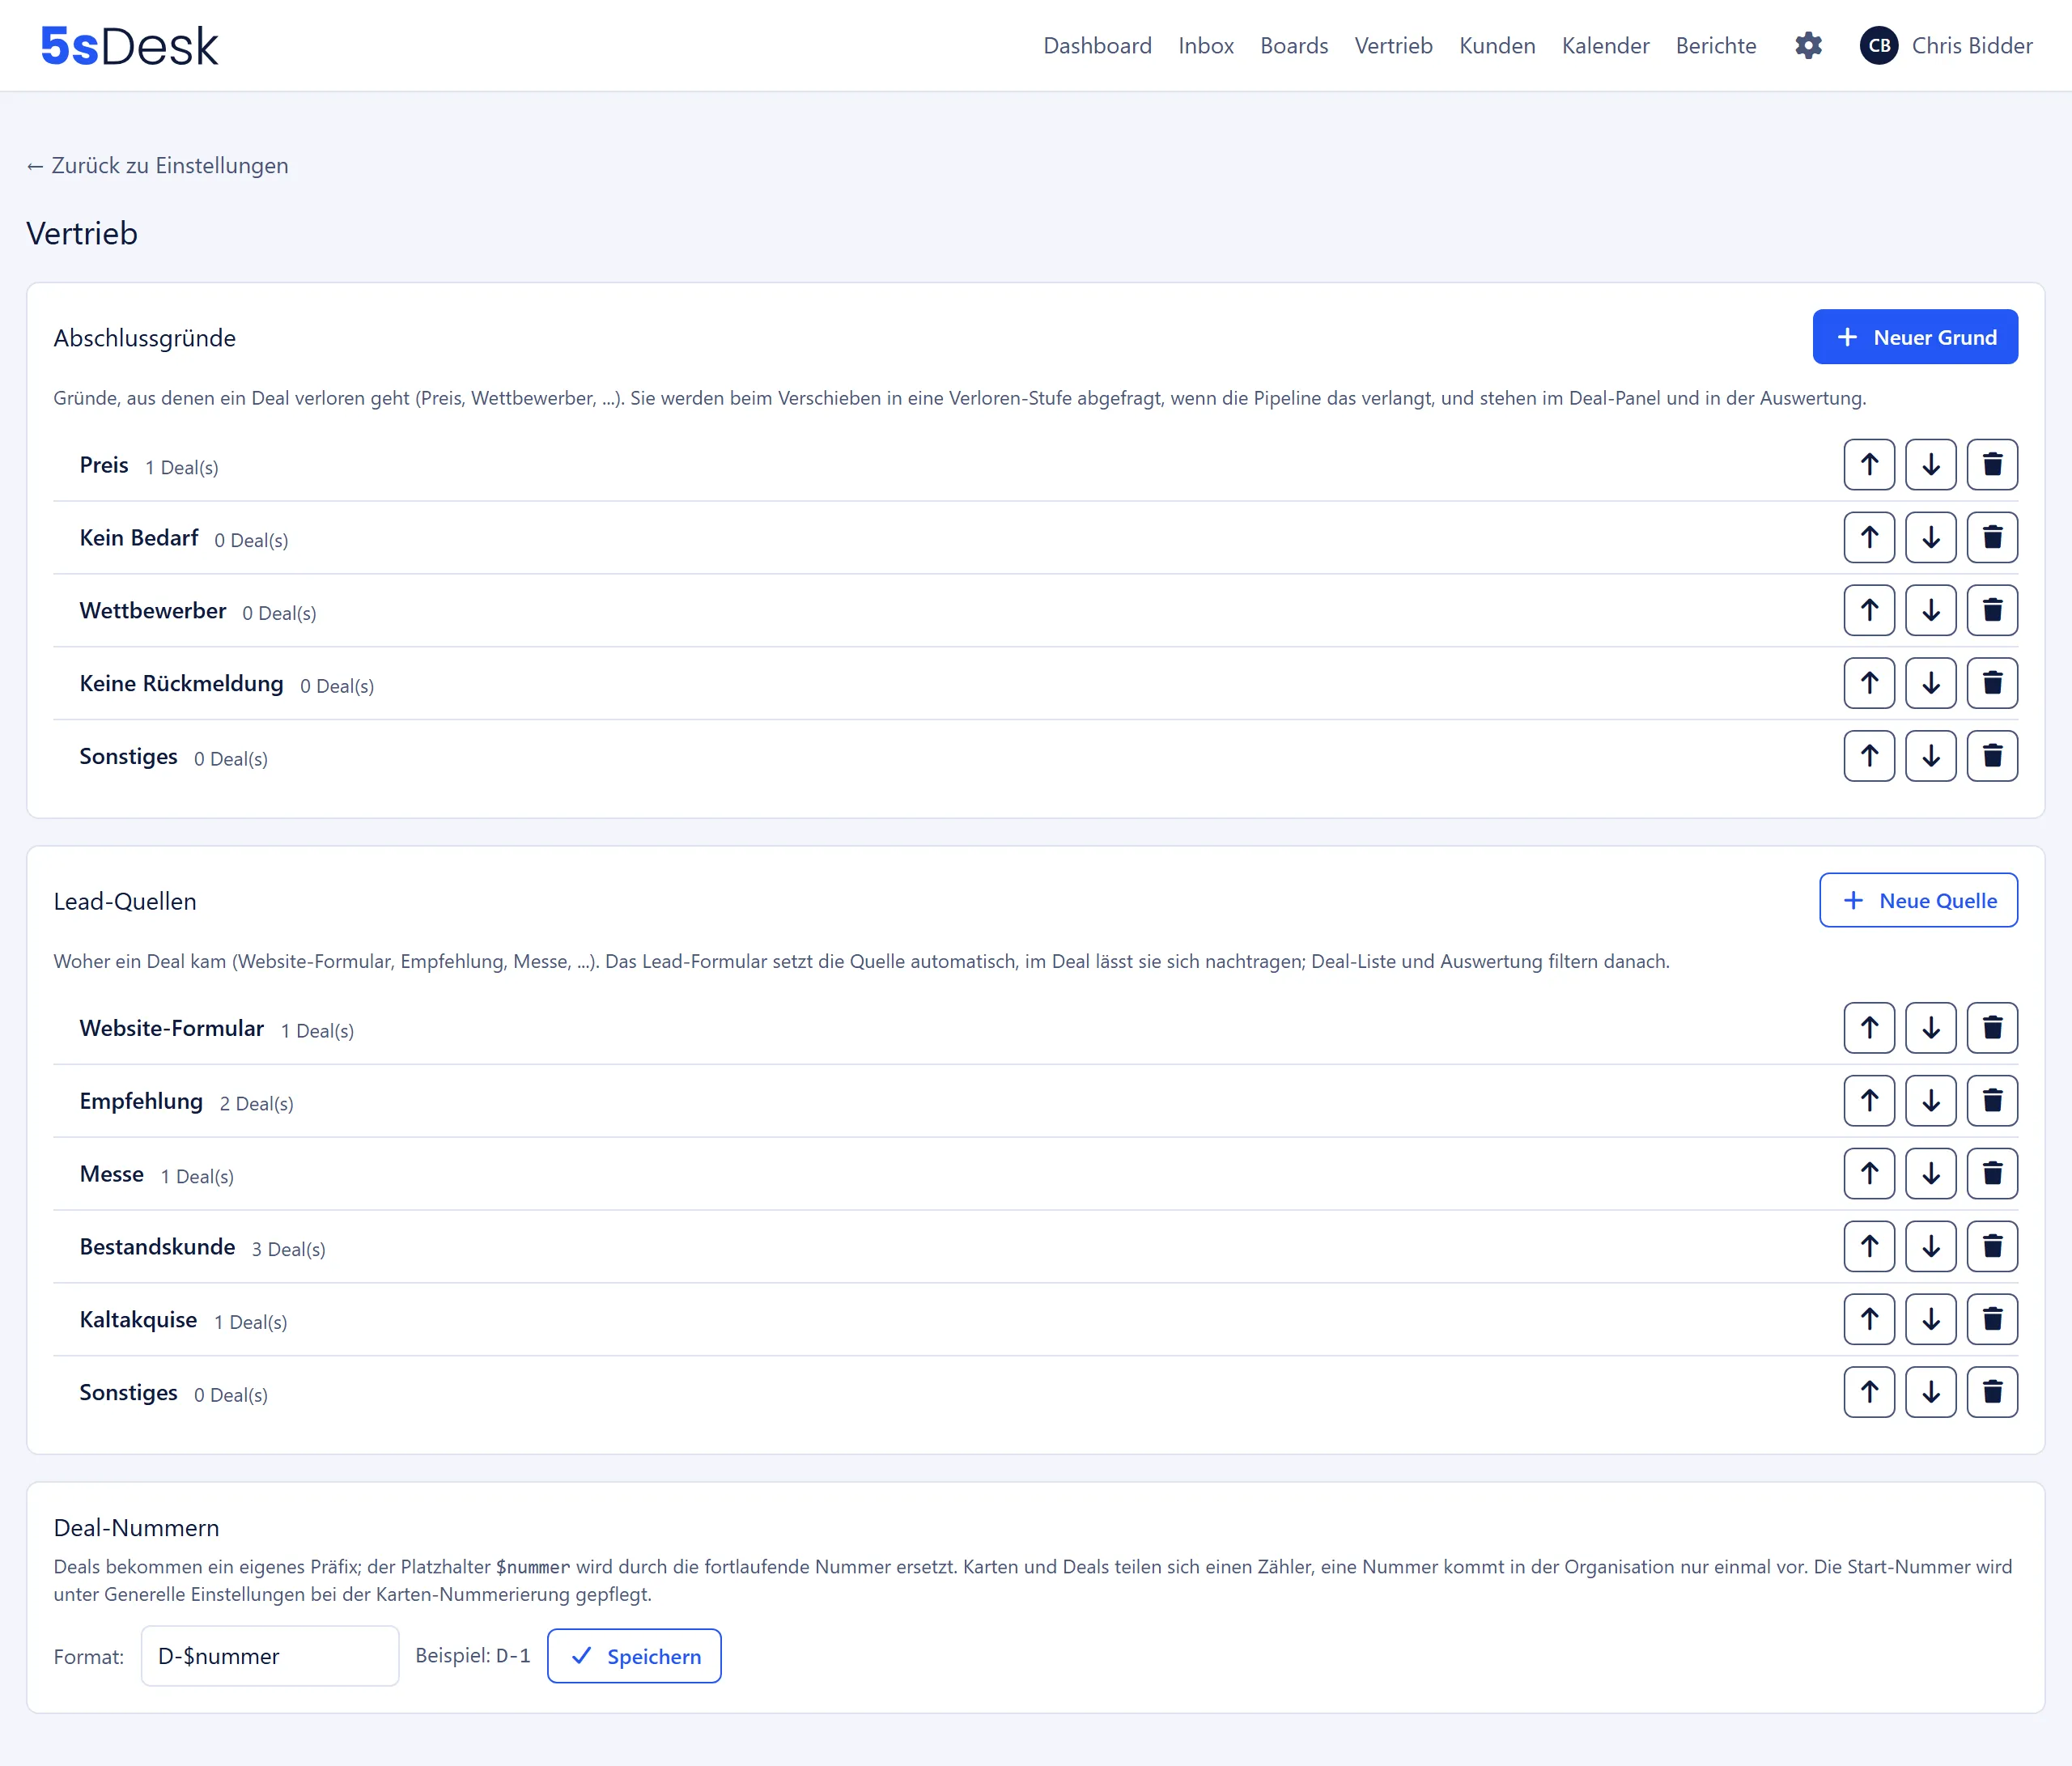This screenshot has width=2072, height=1766.
Task: Delete the Kaltakquise lead source
Action: [1992, 1320]
